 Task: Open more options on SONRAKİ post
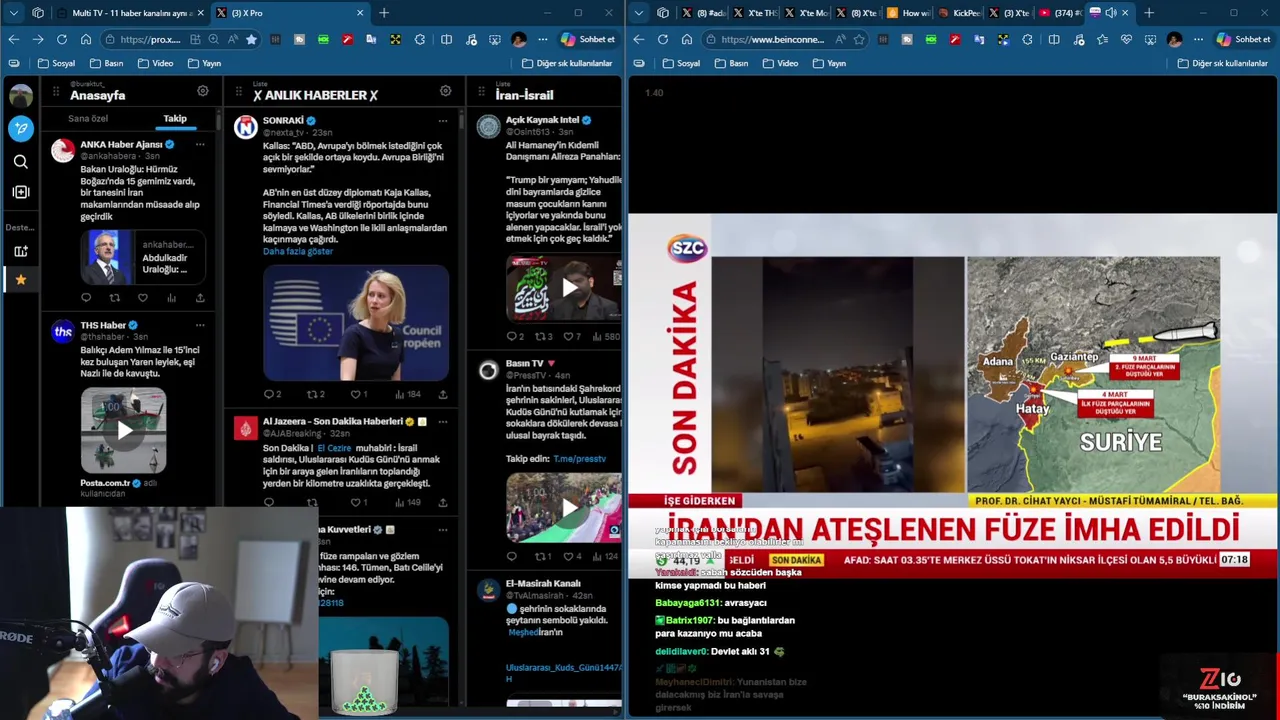coord(443,120)
